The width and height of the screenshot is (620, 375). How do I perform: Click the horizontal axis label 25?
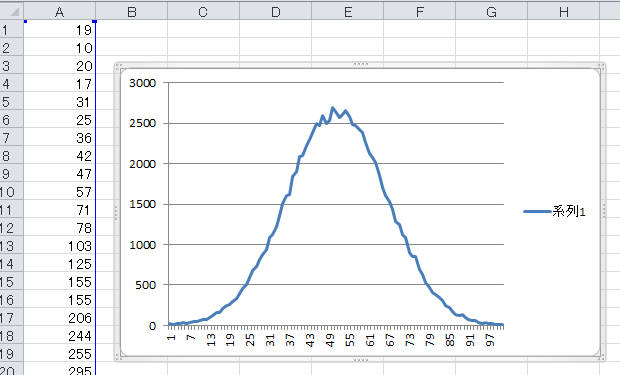click(250, 340)
